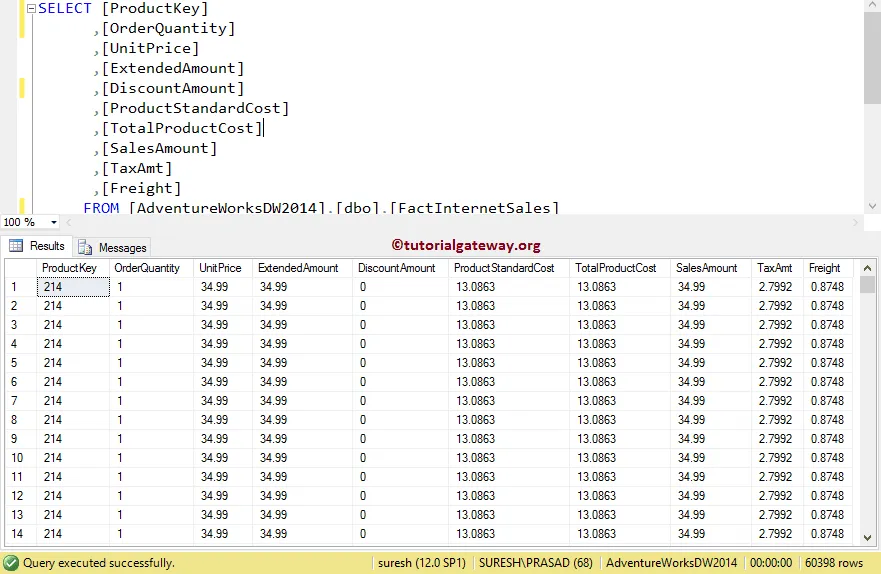Click 'Query executed successfully.' status message
This screenshot has width=881, height=574.
(99, 563)
